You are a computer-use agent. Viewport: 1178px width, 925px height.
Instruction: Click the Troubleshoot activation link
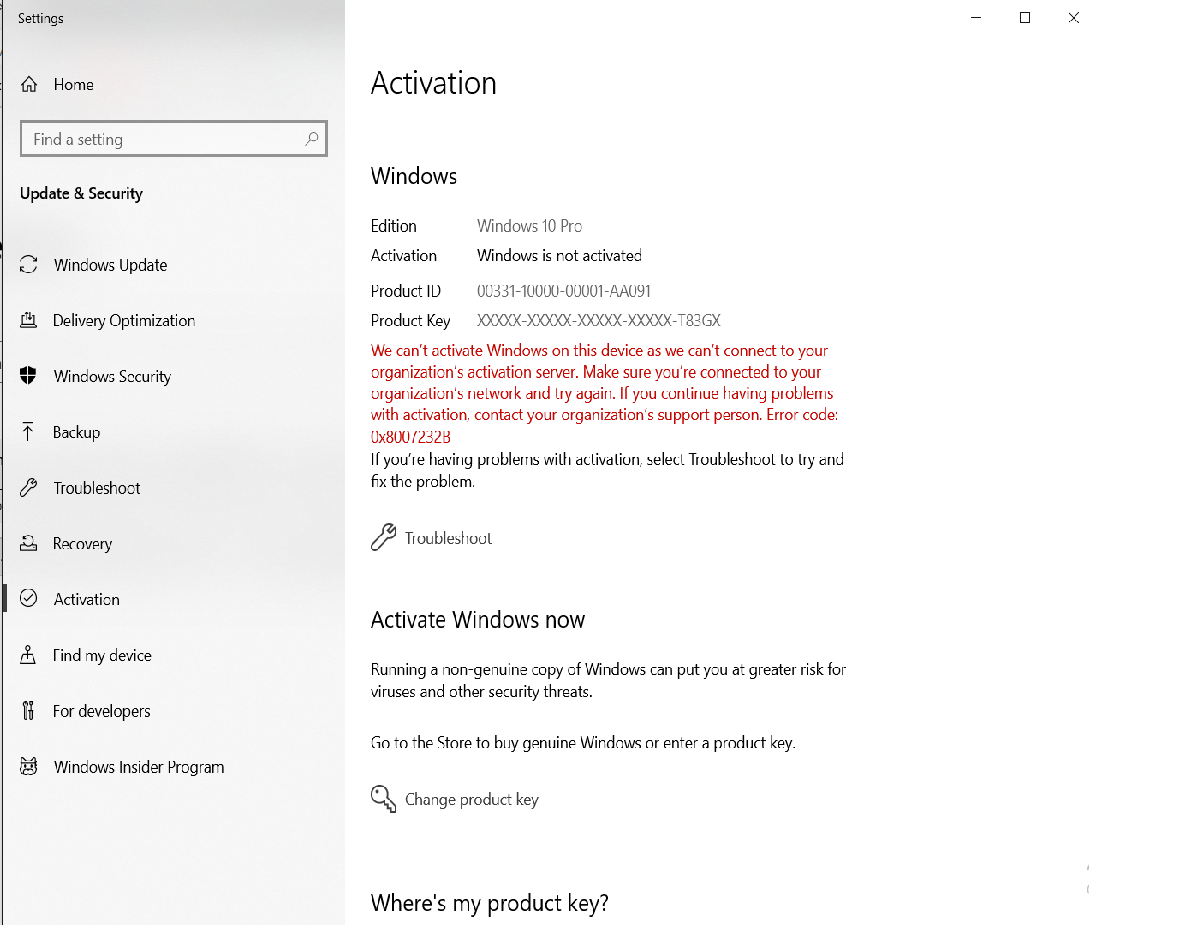pyautogui.click(x=448, y=538)
